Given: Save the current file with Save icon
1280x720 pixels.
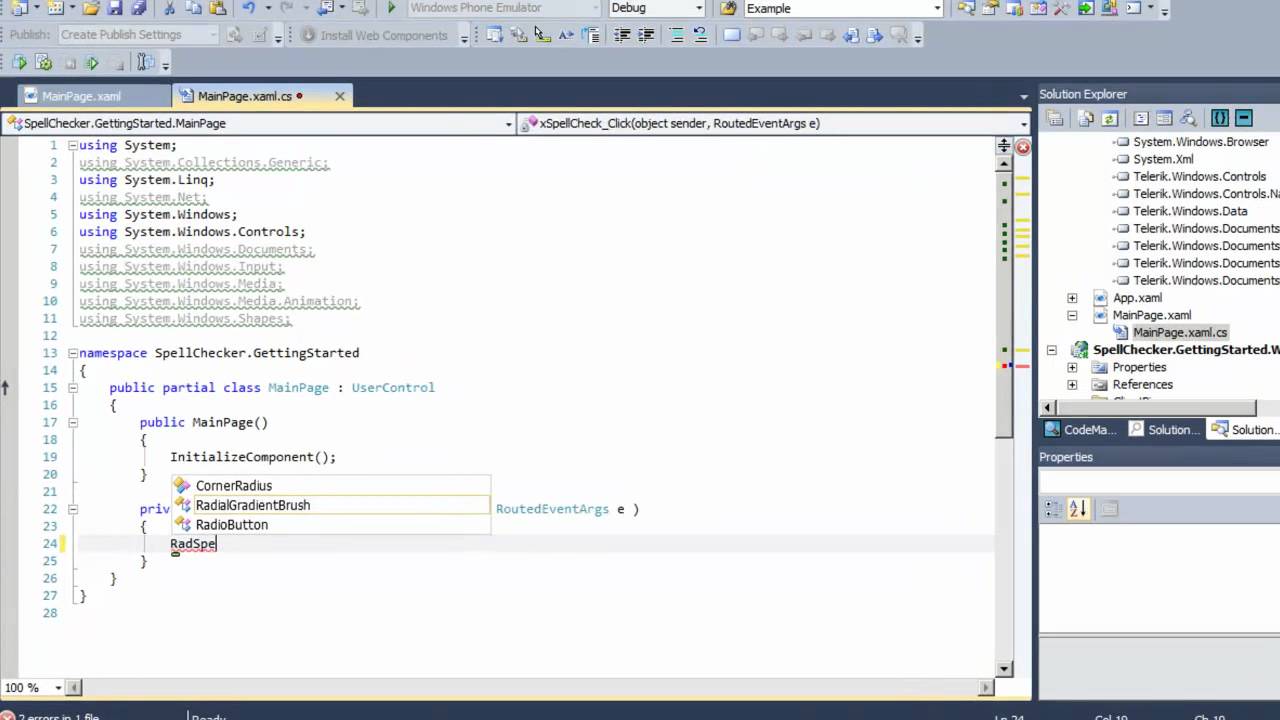Looking at the screenshot, I should (x=115, y=8).
